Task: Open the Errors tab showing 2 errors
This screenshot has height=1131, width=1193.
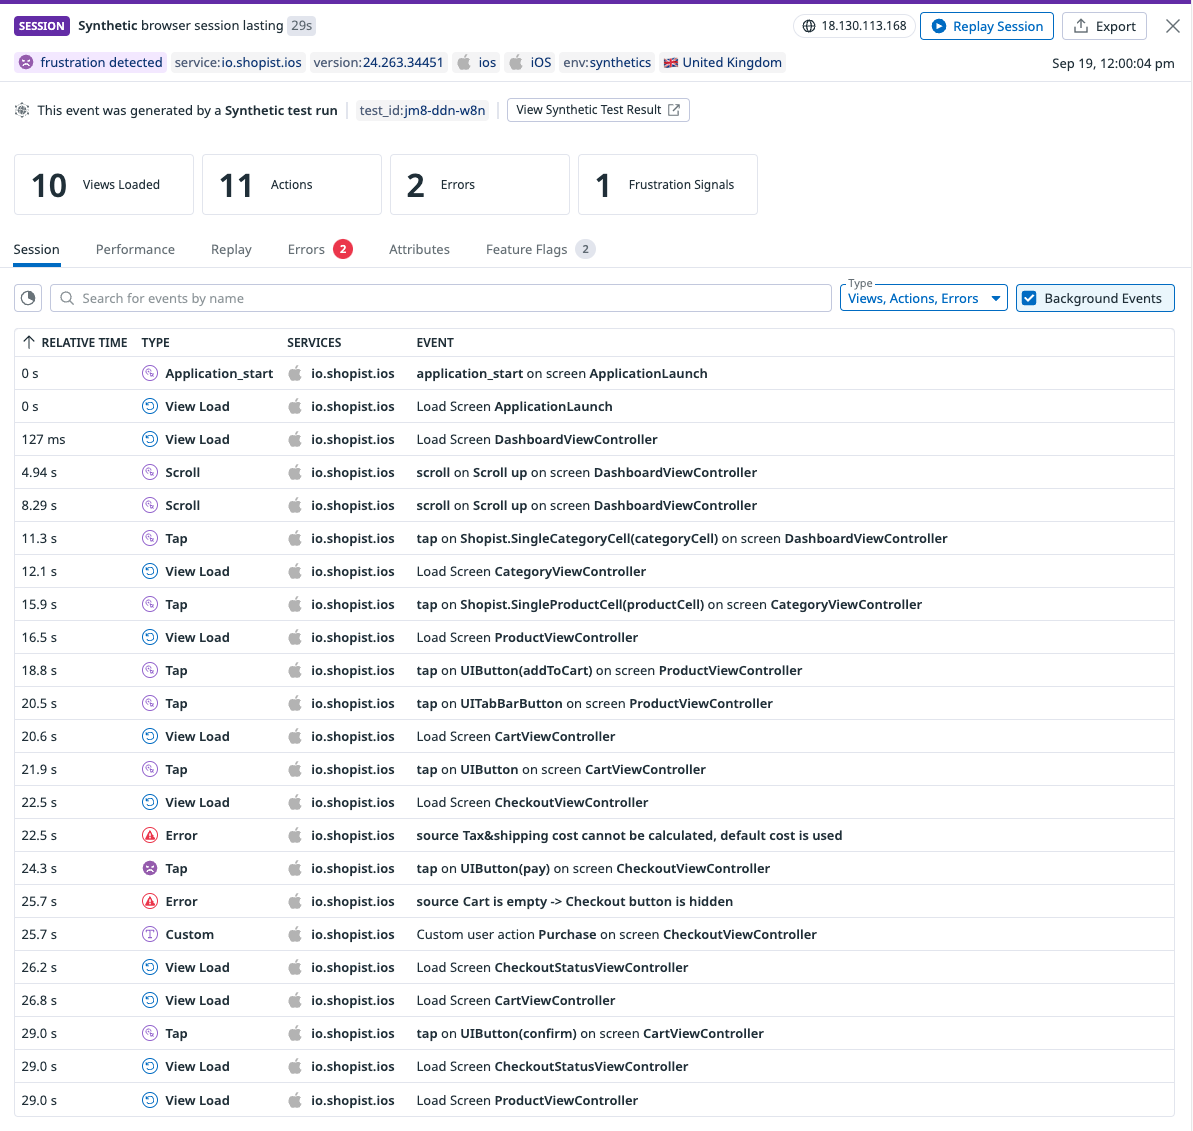Action: coord(305,249)
